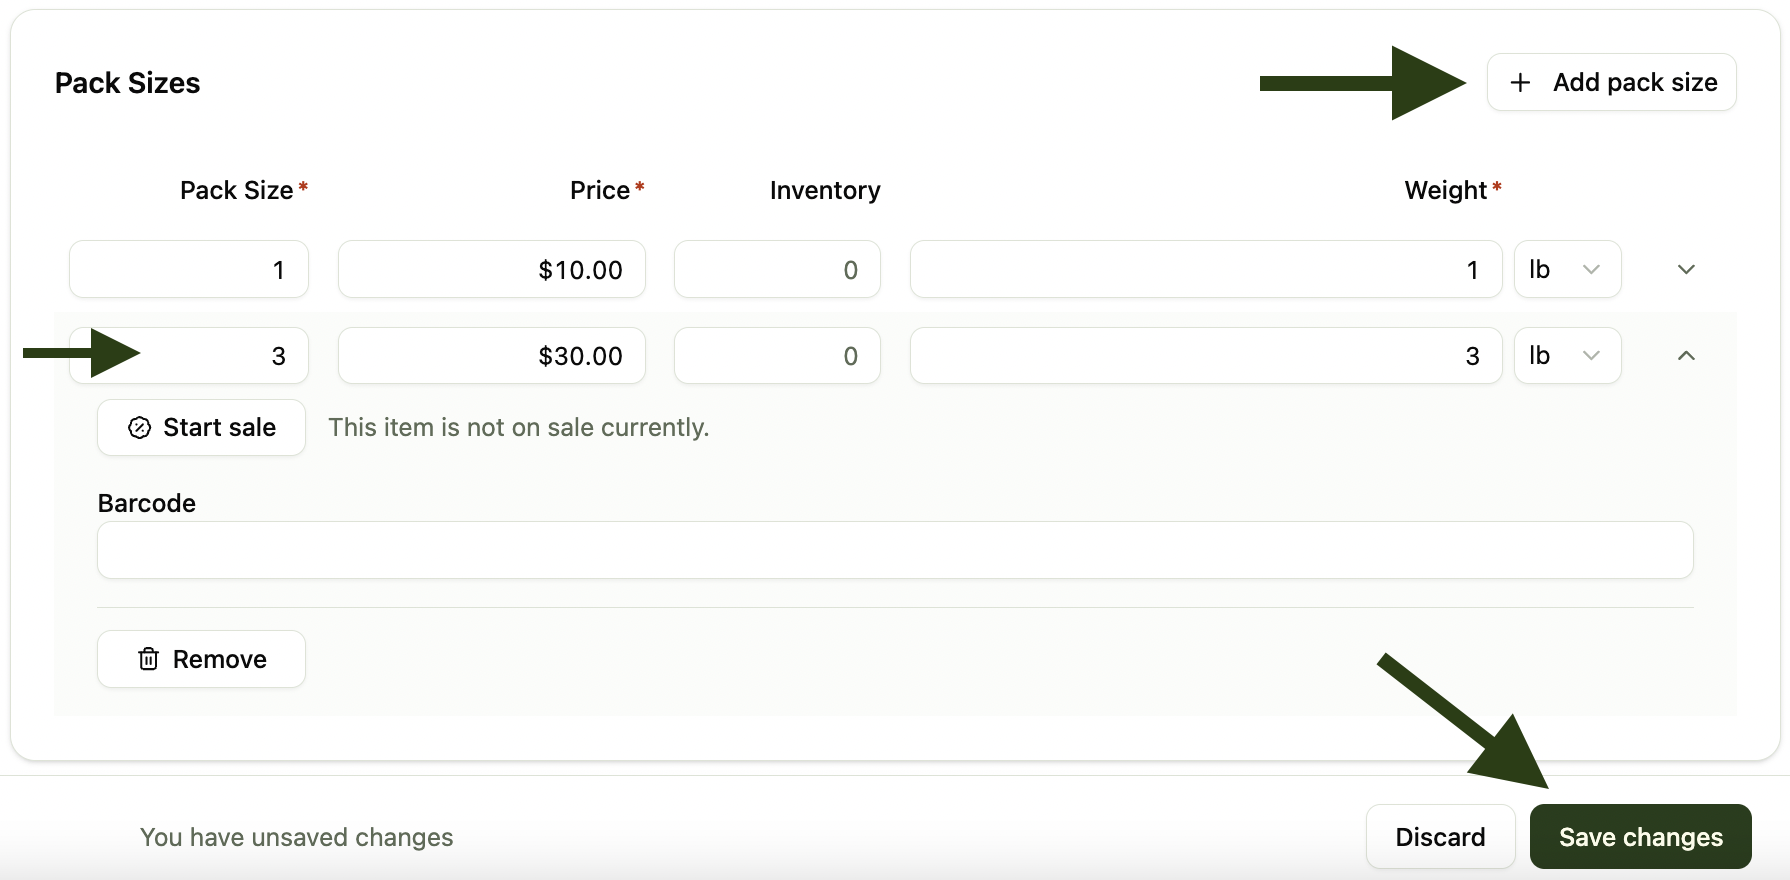Remove the second pack size
The width and height of the screenshot is (1790, 880).
coord(201,659)
